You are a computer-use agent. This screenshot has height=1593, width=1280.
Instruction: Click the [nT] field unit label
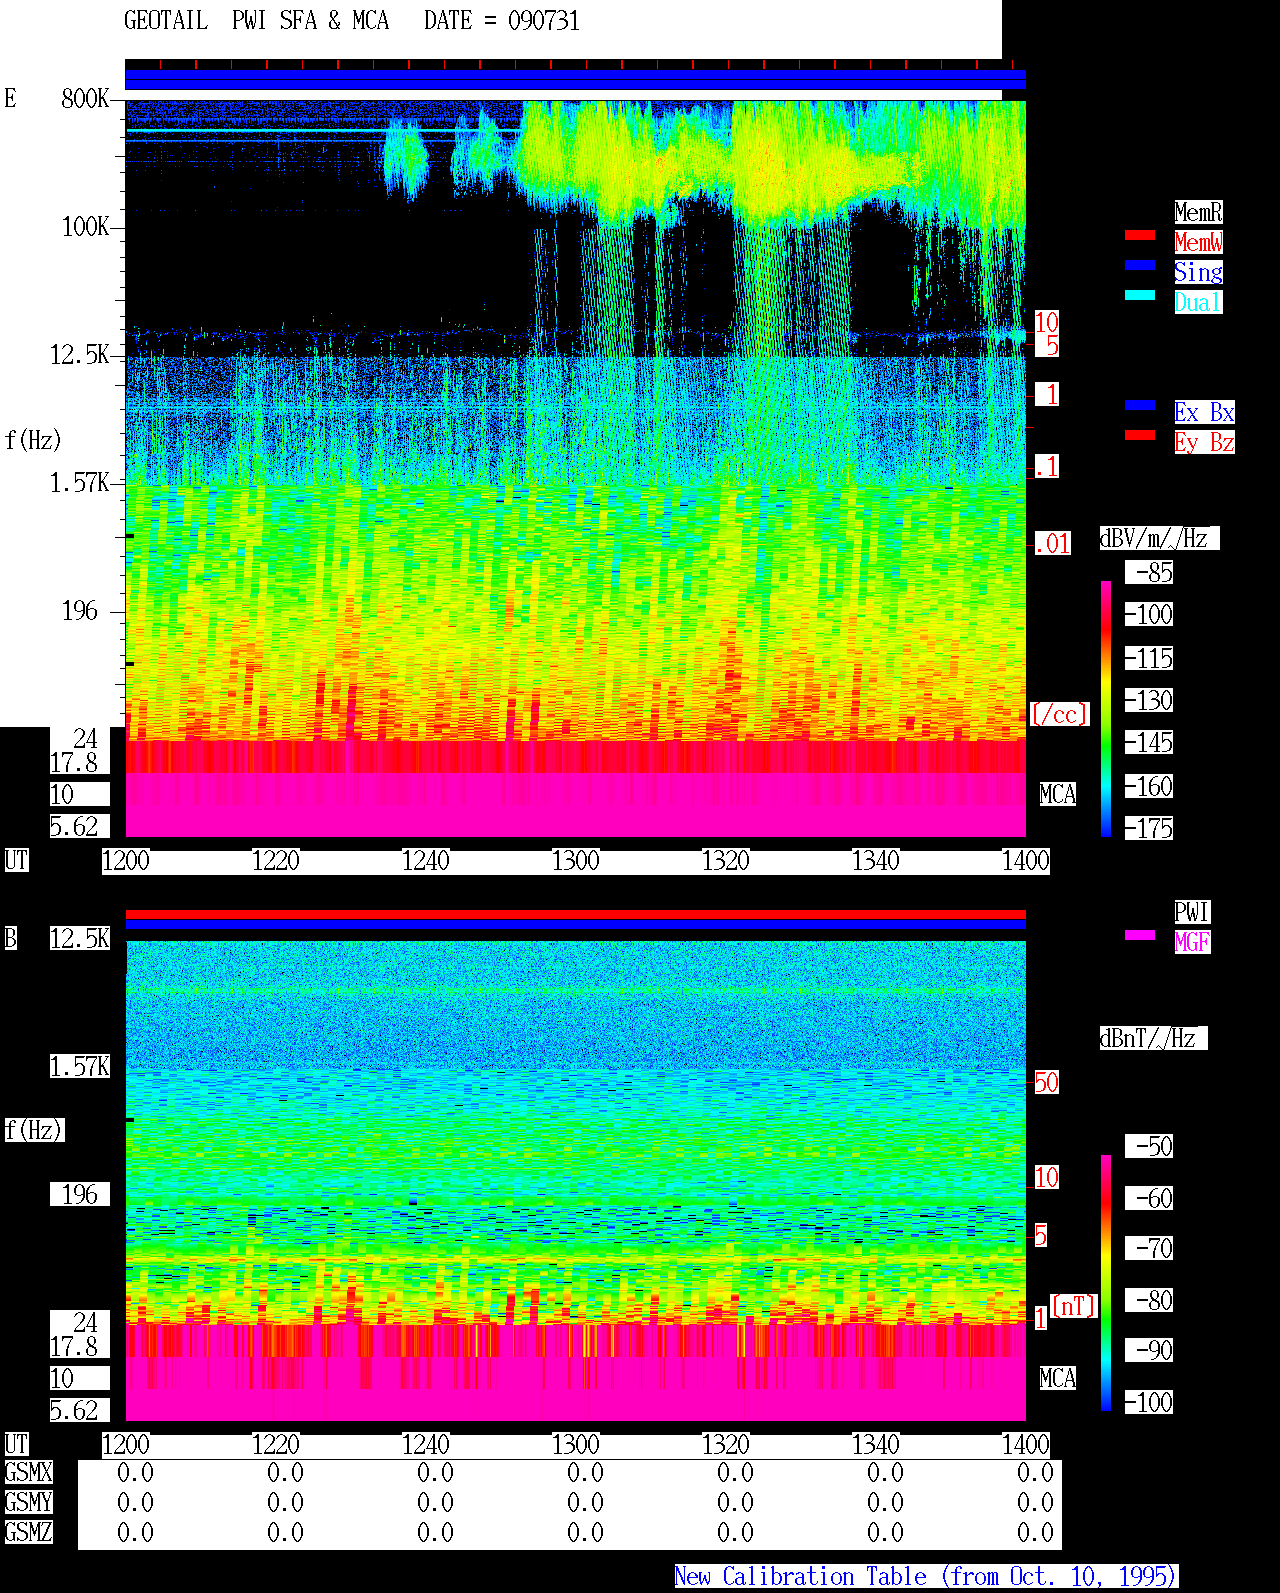click(1074, 1306)
